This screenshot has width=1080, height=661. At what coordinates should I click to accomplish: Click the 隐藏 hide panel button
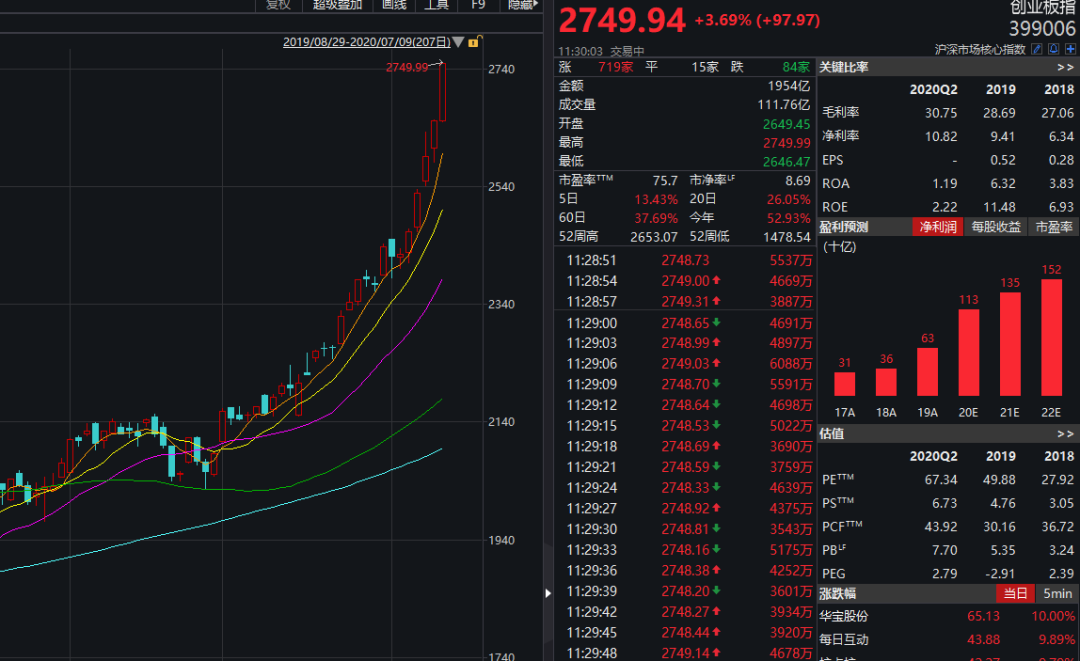(x=521, y=5)
